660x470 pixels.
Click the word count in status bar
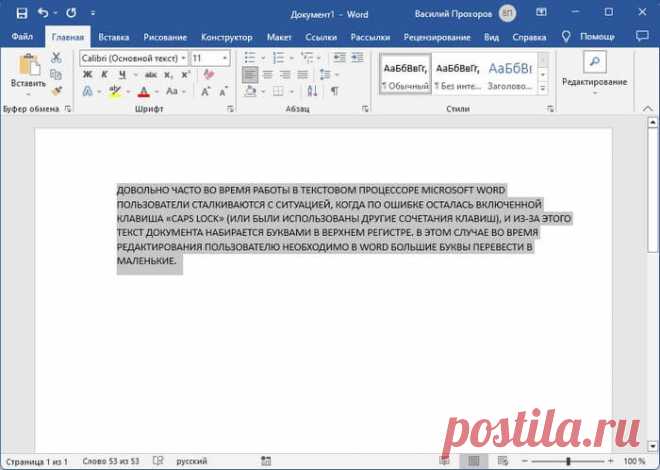(111, 461)
